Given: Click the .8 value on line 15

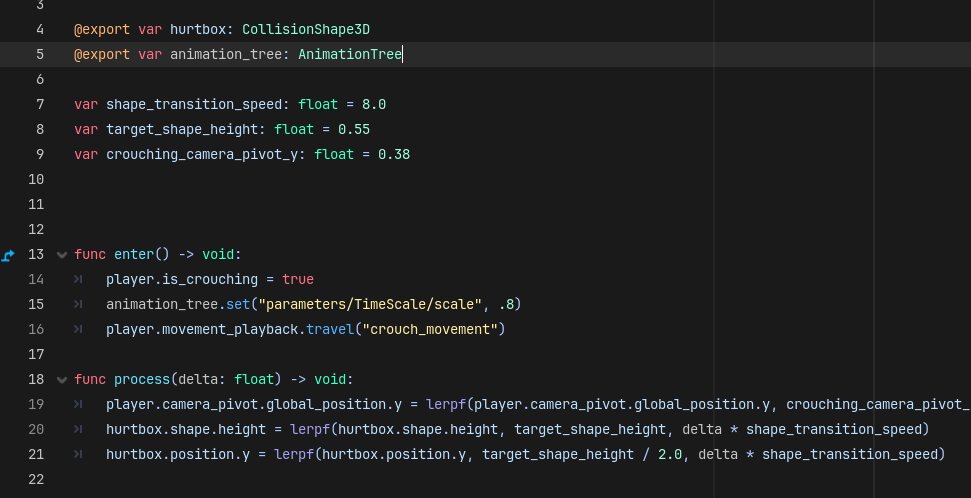Looking at the screenshot, I should (x=506, y=305).
